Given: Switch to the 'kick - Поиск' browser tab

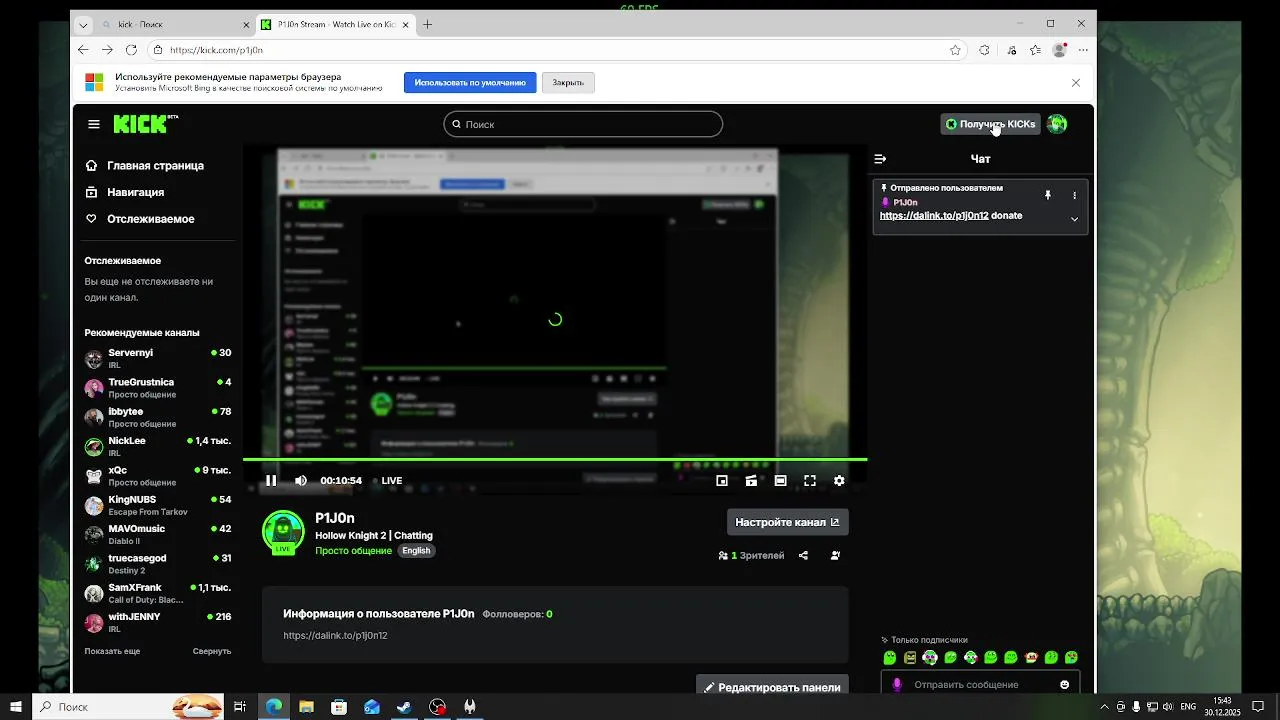Looking at the screenshot, I should [176, 24].
